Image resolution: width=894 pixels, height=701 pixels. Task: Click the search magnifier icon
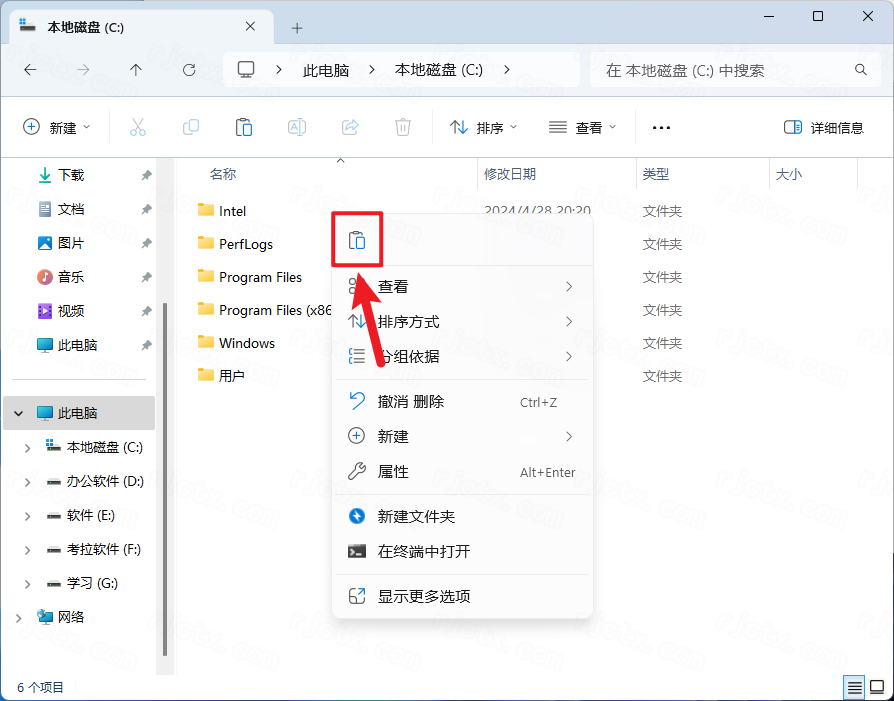861,70
